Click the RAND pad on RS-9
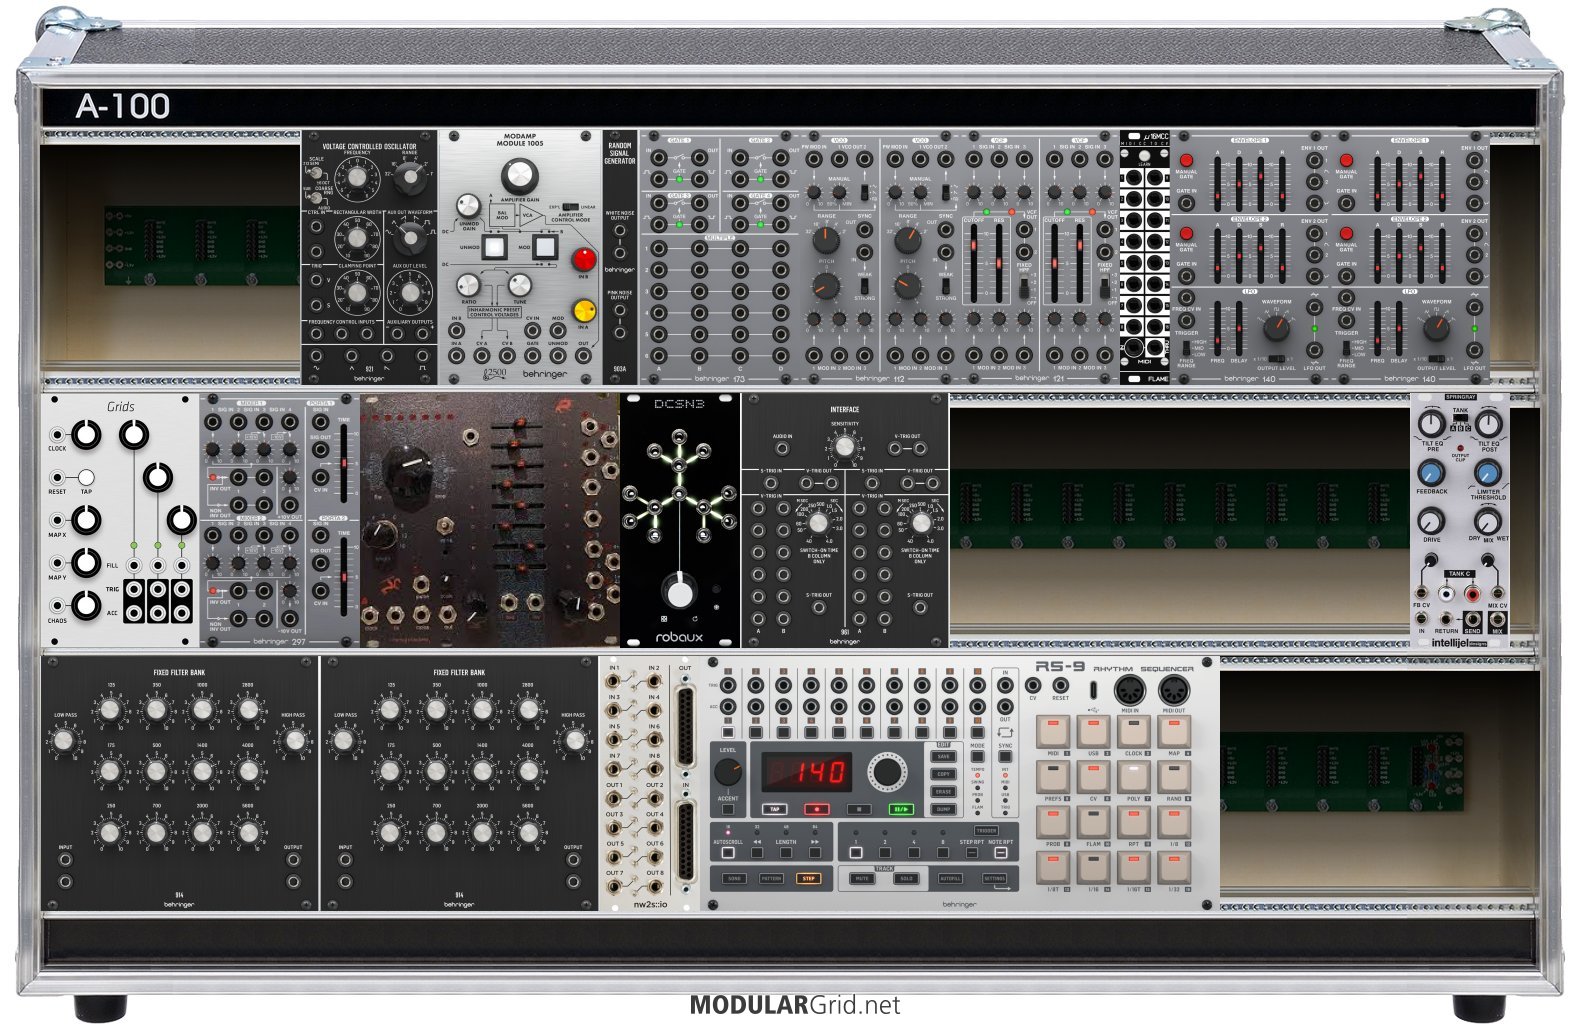 [1174, 777]
